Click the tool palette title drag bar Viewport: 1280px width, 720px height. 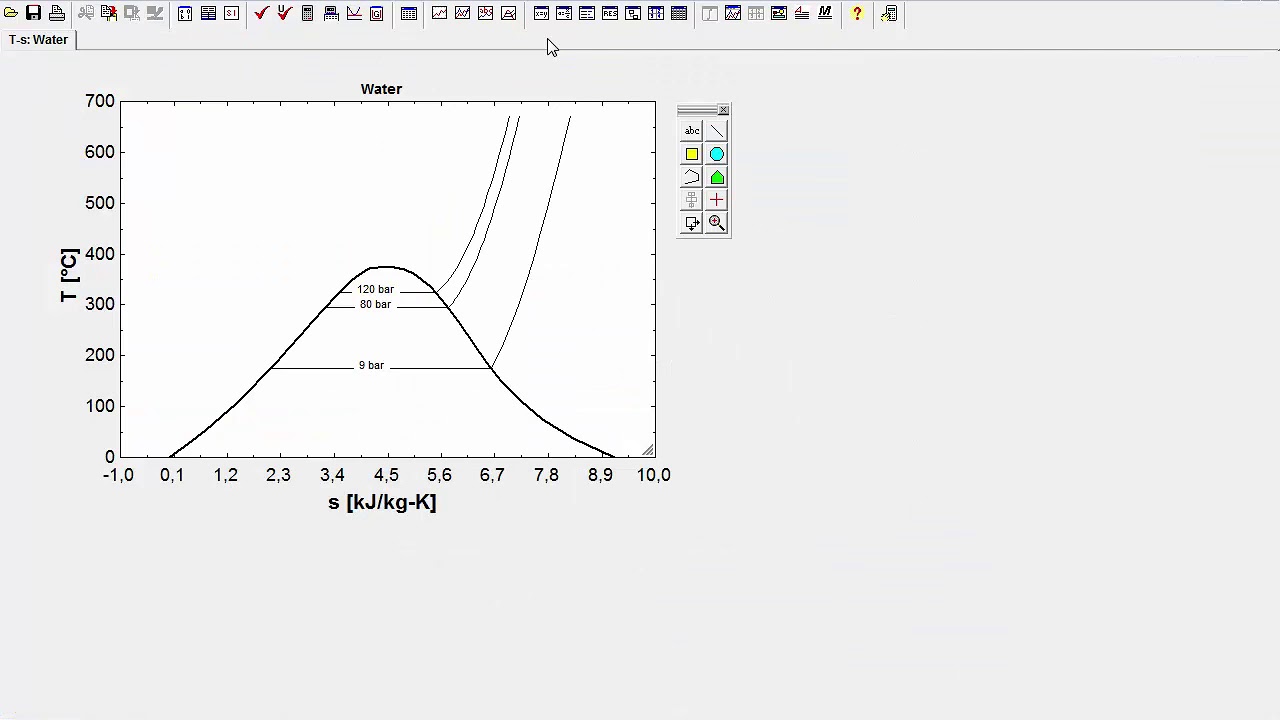(698, 110)
